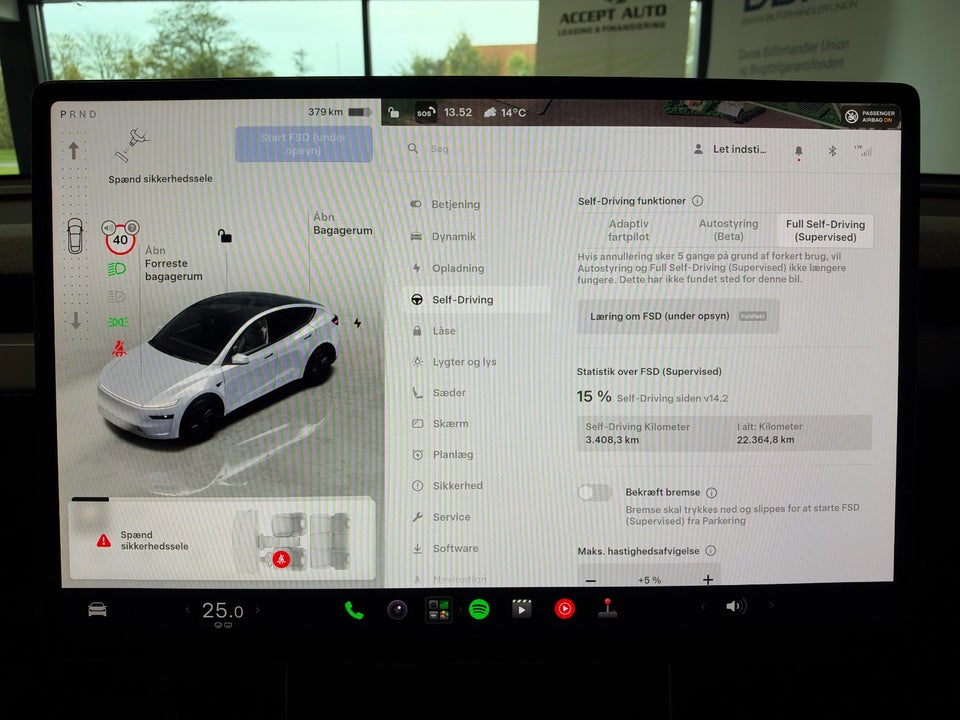Screen dimensions: 960x720
Task: Open info for Maks. hastighedsafvigelse
Action: [x=711, y=551]
